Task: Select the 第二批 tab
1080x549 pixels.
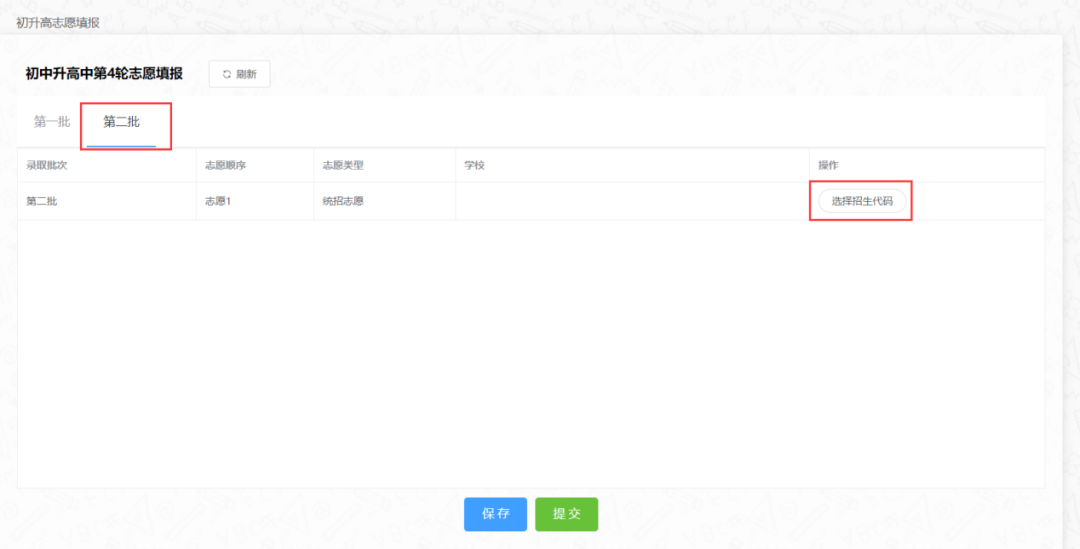Action: coord(121,122)
